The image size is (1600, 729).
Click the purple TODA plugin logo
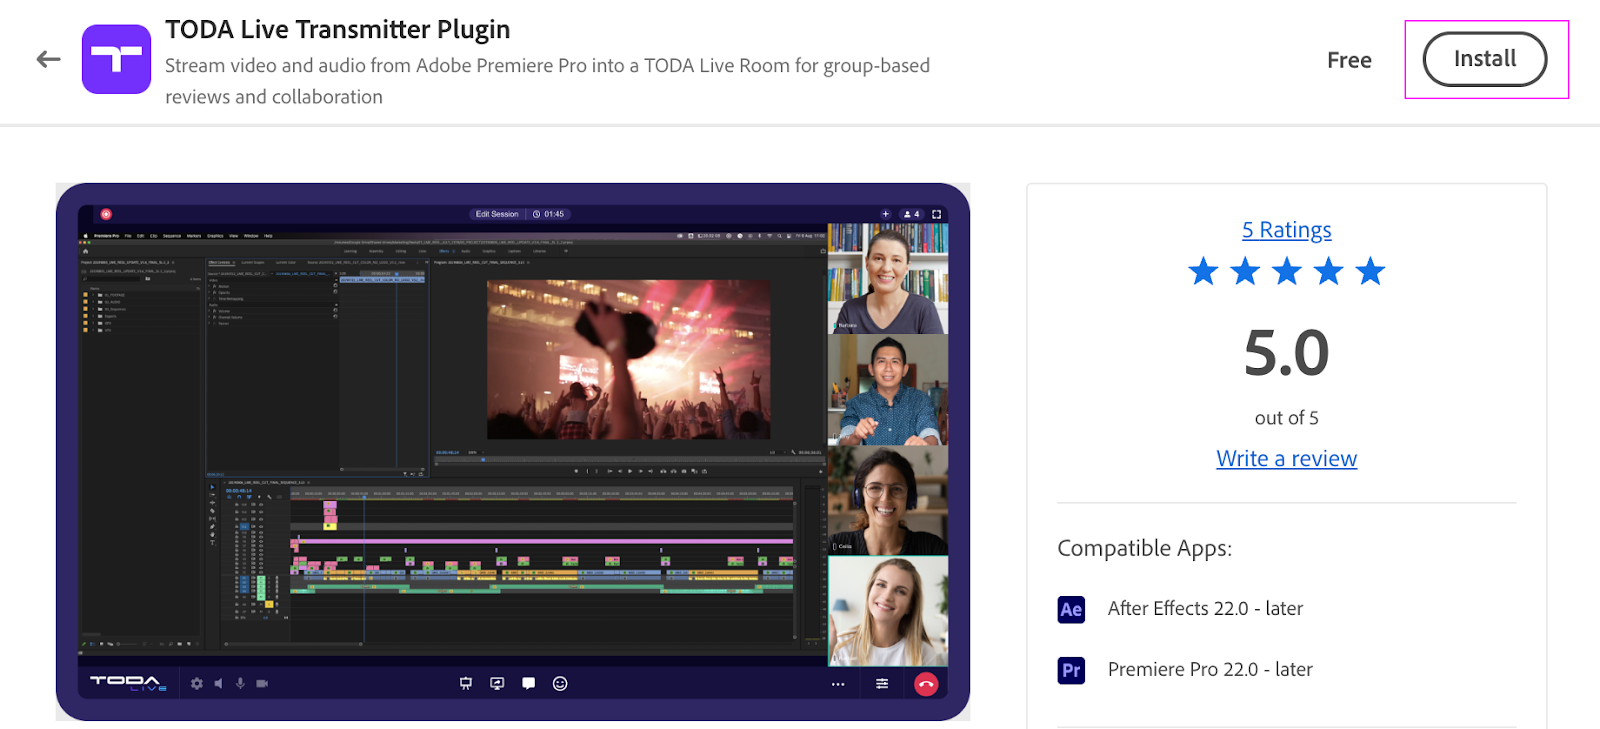tap(116, 60)
